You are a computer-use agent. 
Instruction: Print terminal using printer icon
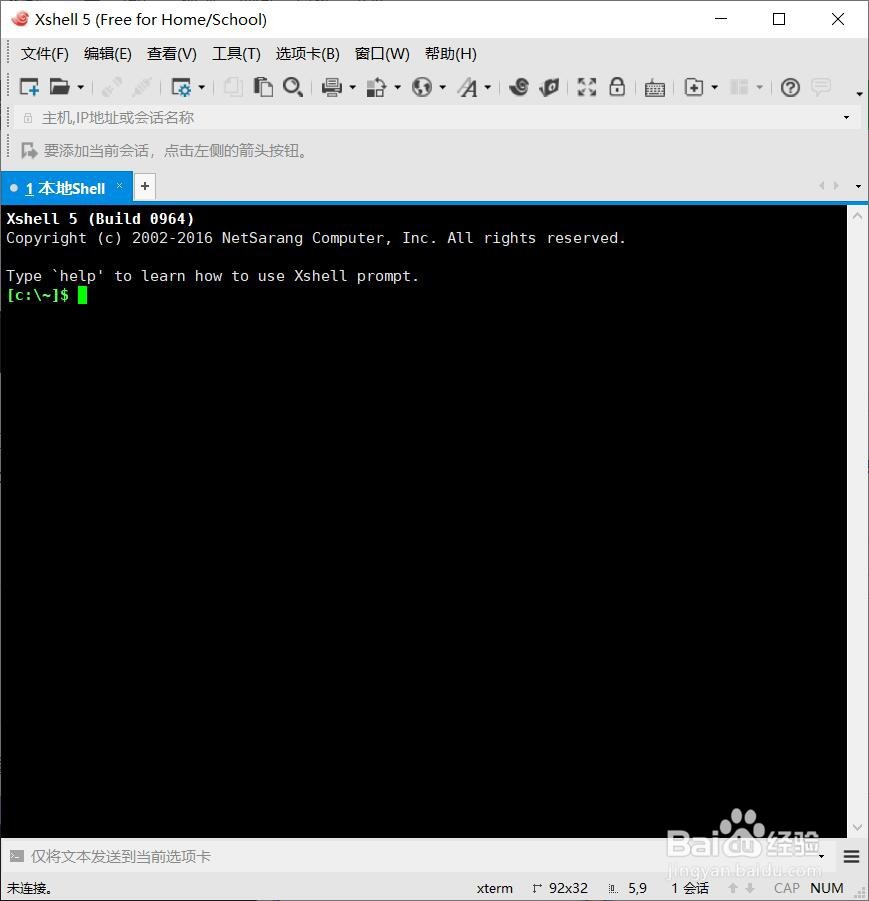332,87
